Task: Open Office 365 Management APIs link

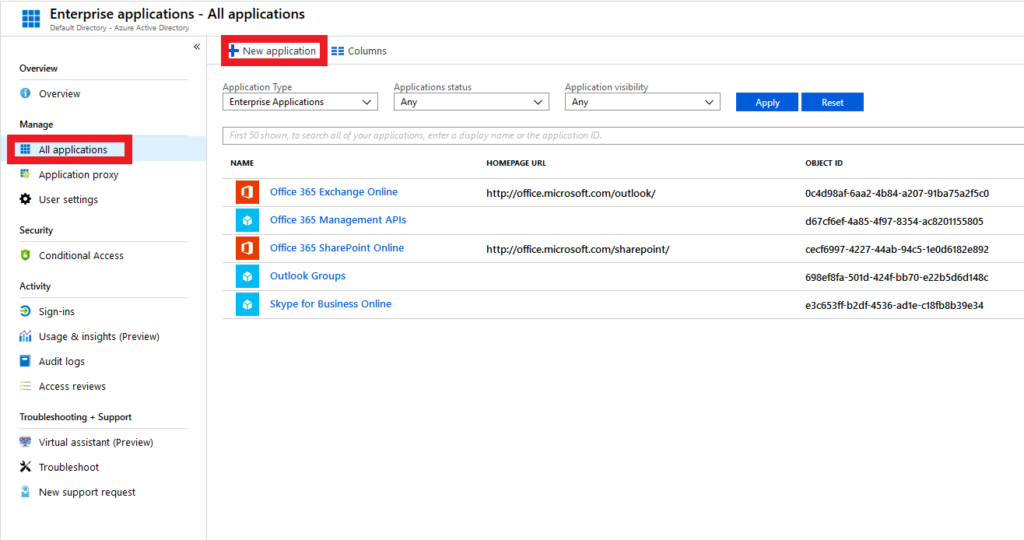Action: click(338, 220)
